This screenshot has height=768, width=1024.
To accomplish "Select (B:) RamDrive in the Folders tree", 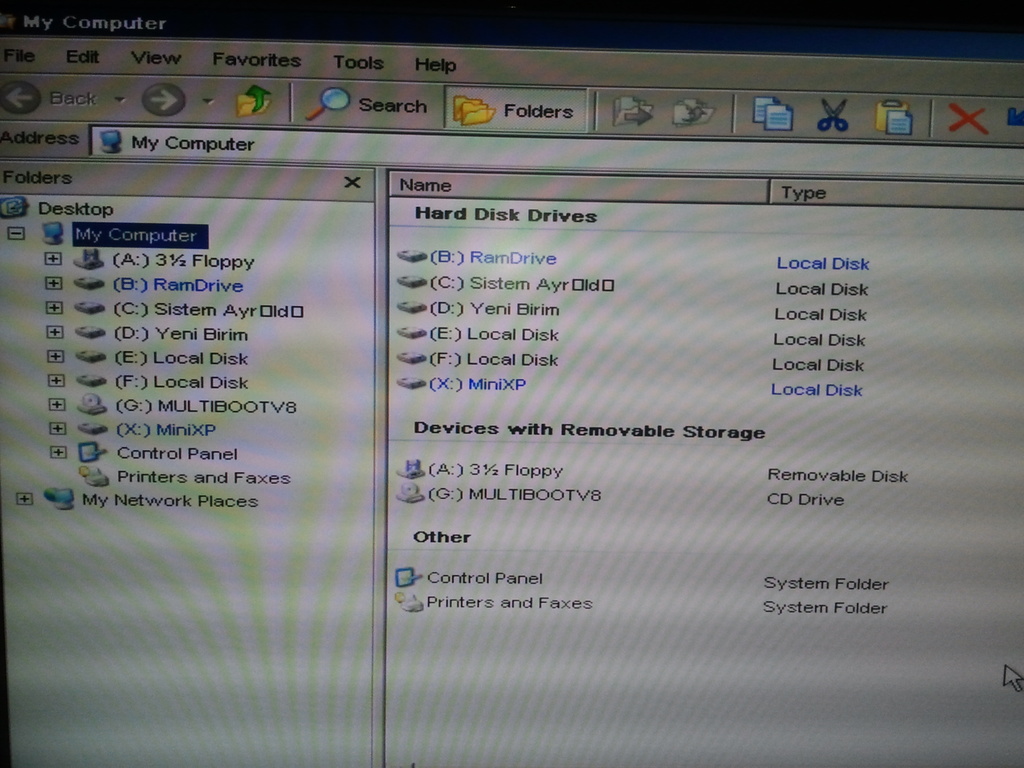I will click(178, 285).
